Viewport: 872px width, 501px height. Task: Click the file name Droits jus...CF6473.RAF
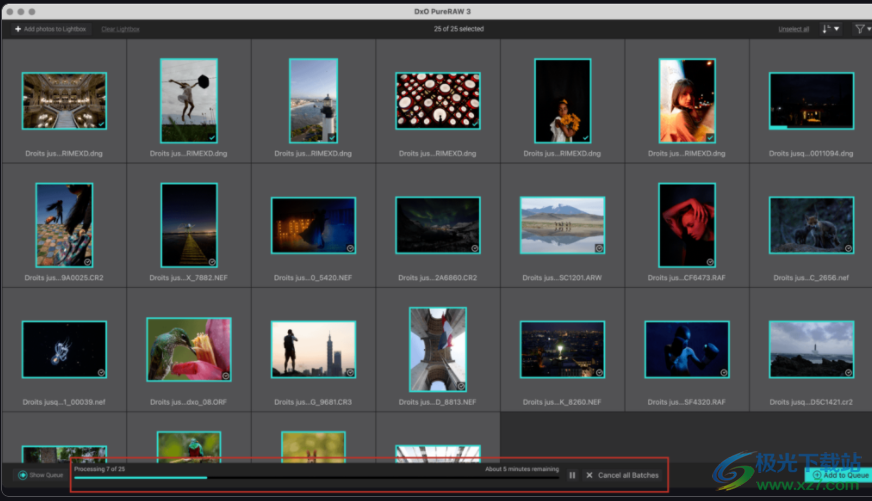pos(687,277)
